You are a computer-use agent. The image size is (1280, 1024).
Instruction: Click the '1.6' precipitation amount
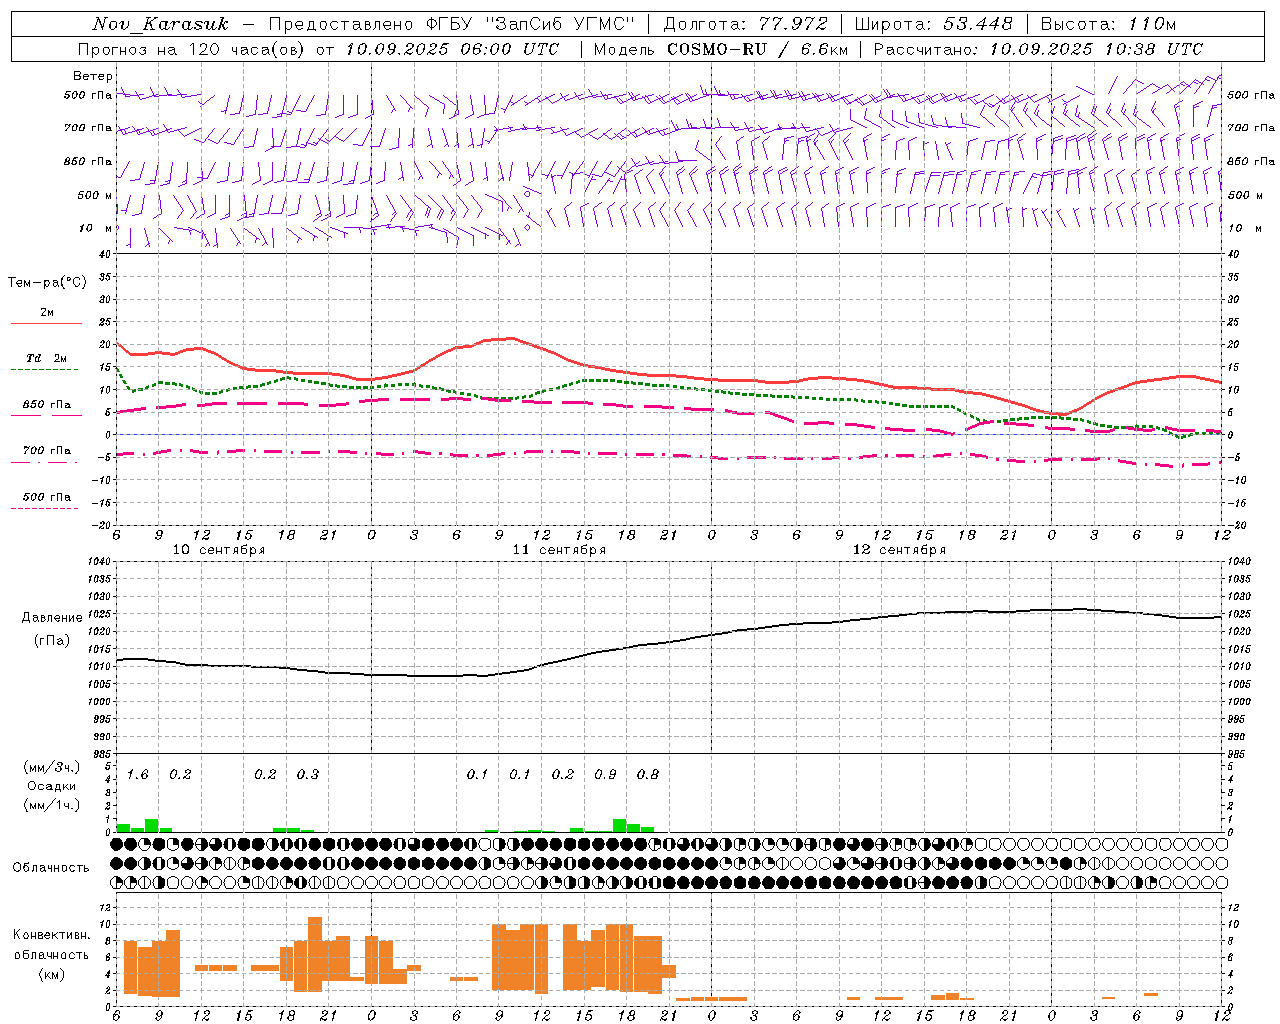(x=137, y=775)
